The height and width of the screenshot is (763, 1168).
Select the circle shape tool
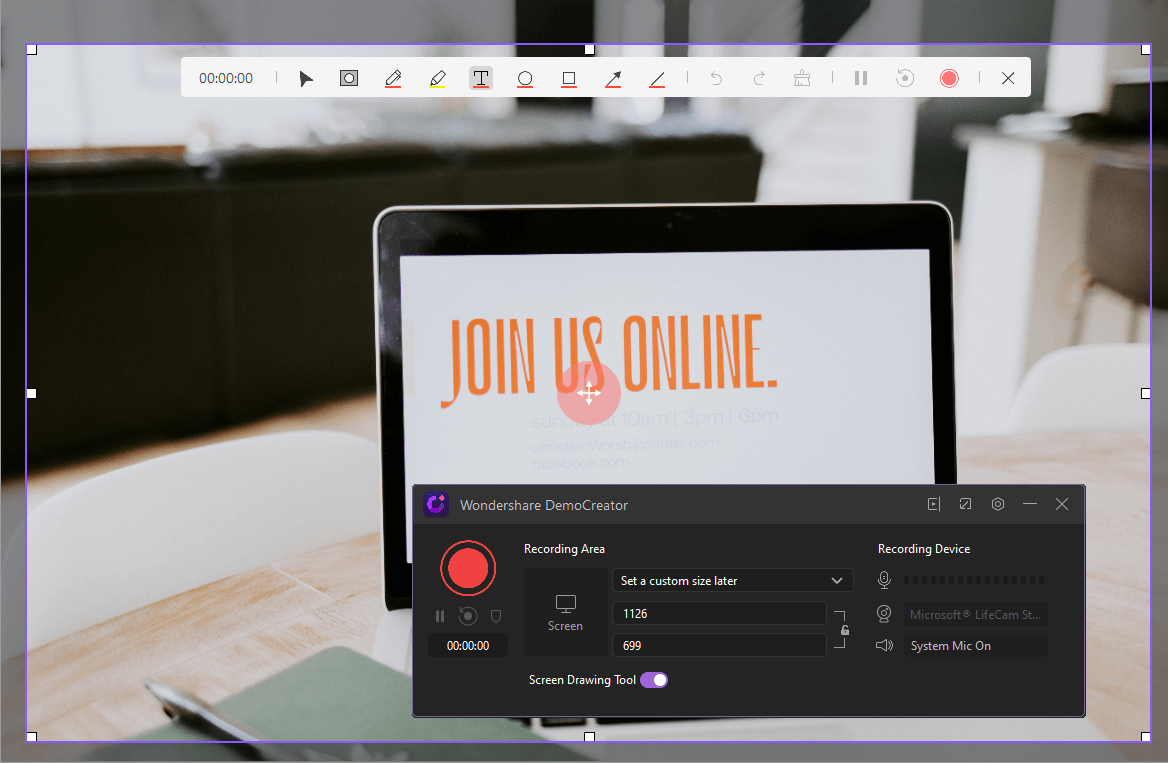point(525,78)
